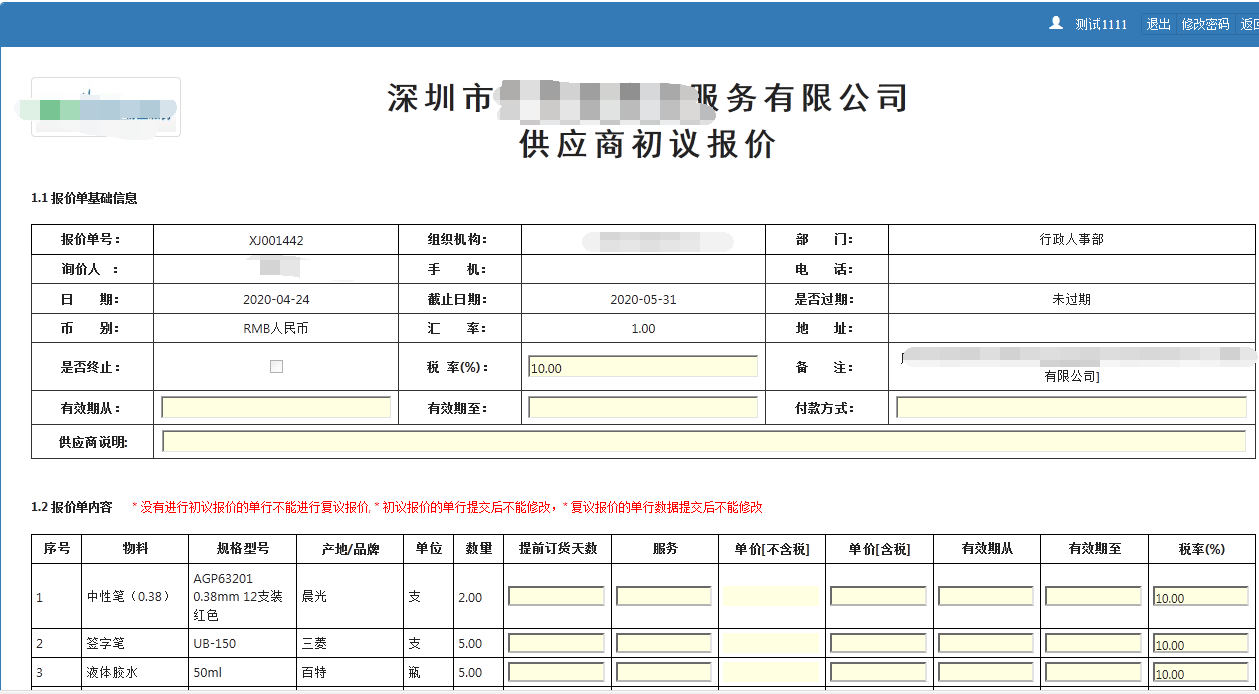Click 服务 field for 中性笔 row
Screen dimensions: 1259x694
tap(664, 596)
